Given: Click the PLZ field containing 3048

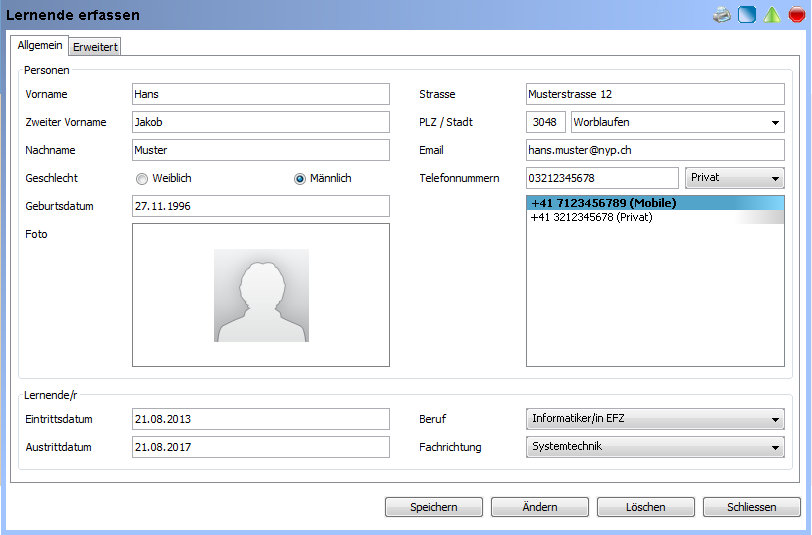Looking at the screenshot, I should (546, 122).
